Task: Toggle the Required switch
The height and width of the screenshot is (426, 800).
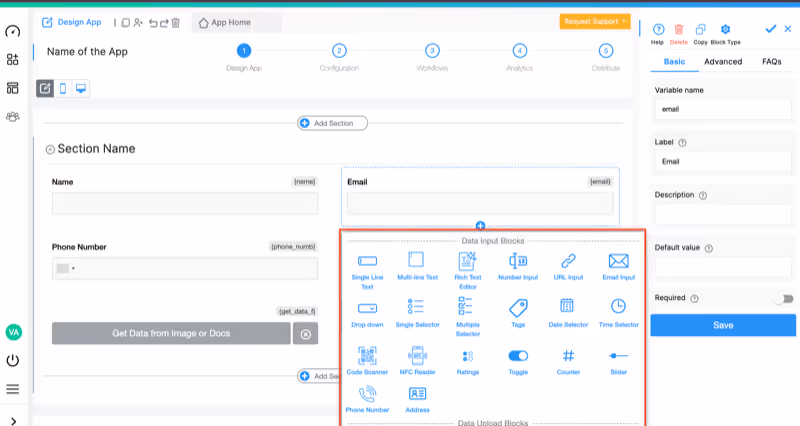Action: (x=784, y=298)
